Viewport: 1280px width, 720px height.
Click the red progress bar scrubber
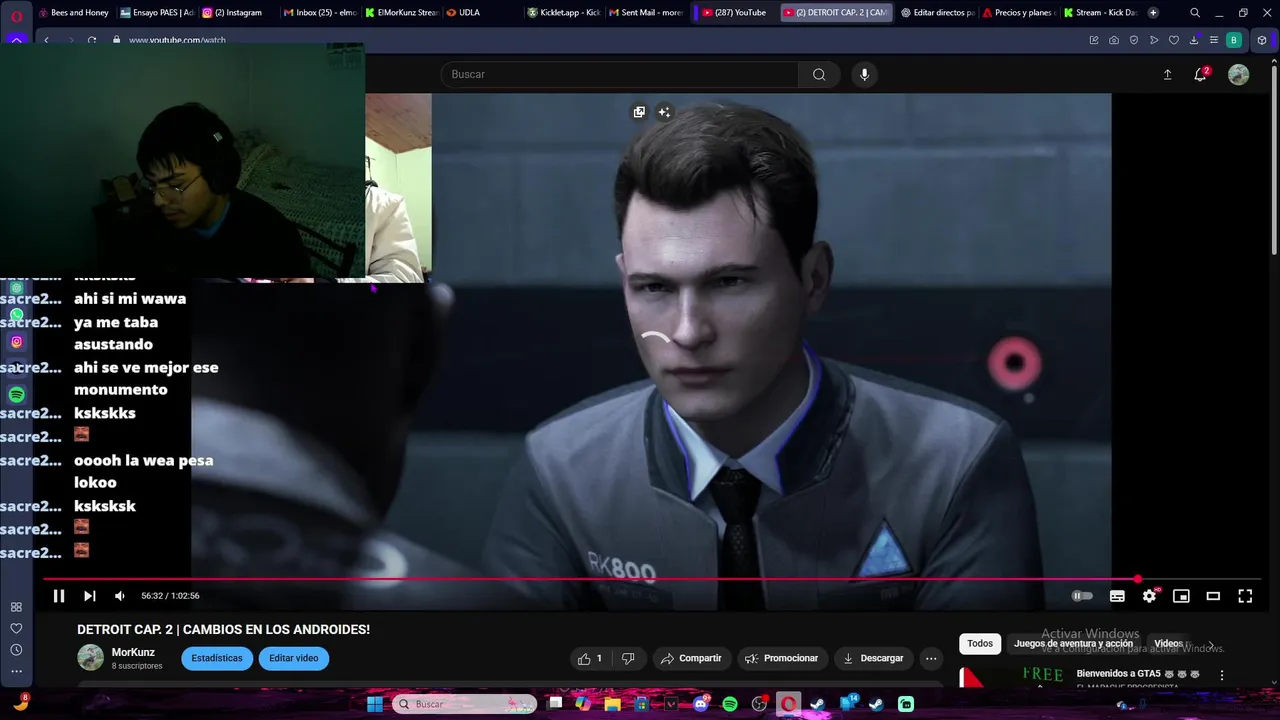(x=1138, y=579)
